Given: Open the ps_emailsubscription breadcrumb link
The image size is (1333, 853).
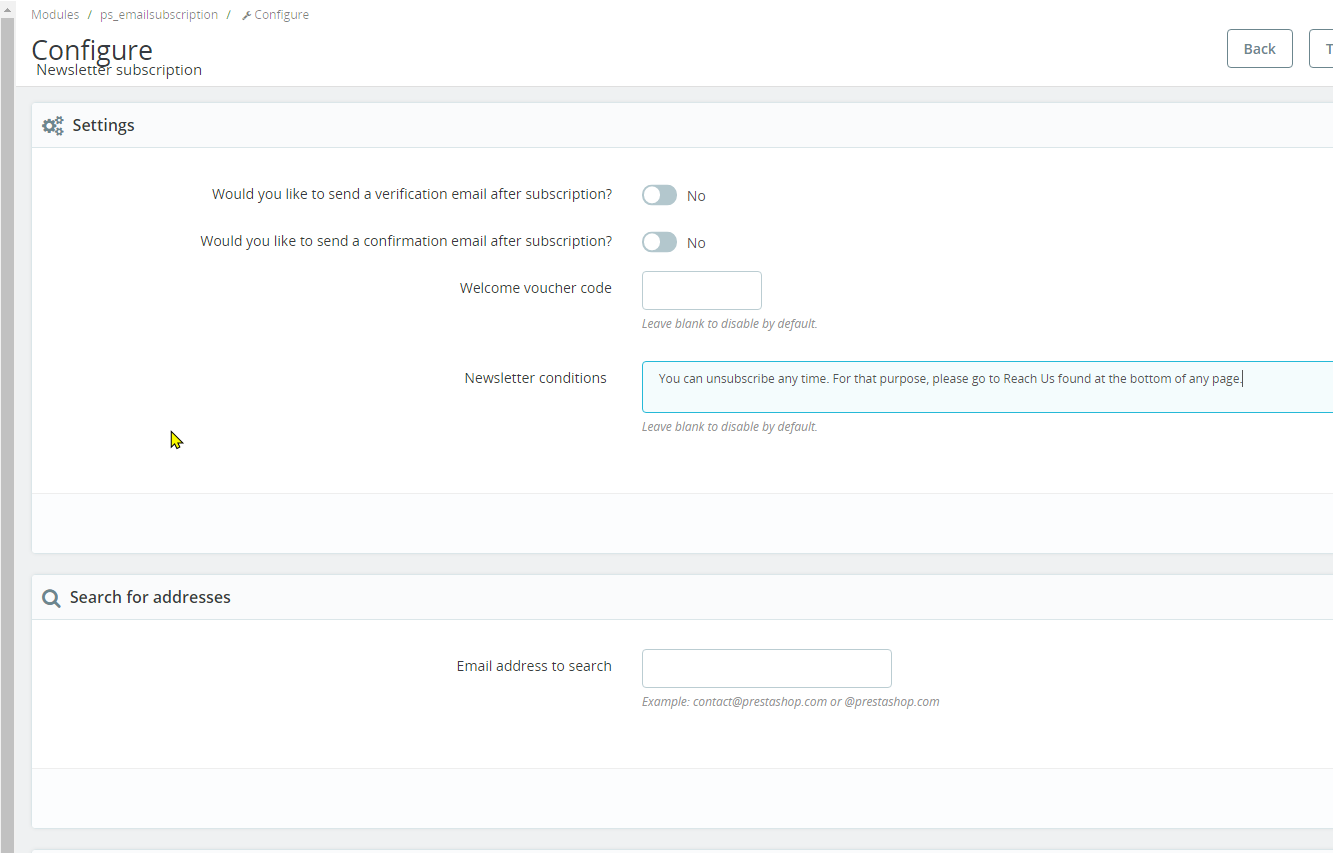Looking at the screenshot, I should pyautogui.click(x=159, y=15).
